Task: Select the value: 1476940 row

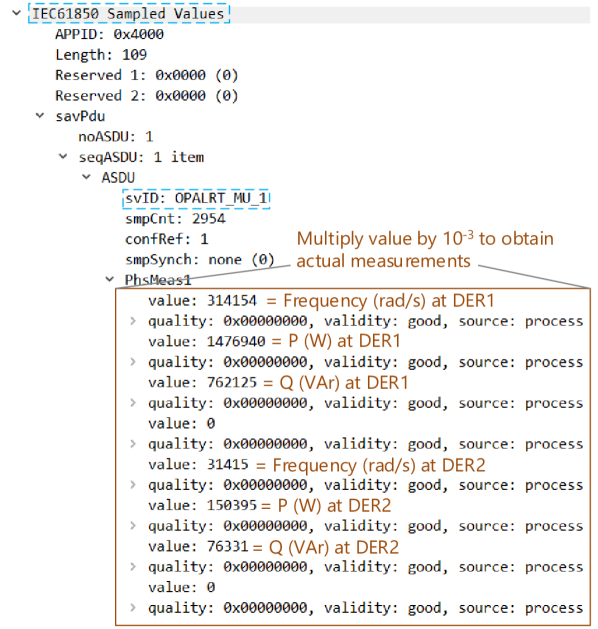Action: tap(207, 342)
